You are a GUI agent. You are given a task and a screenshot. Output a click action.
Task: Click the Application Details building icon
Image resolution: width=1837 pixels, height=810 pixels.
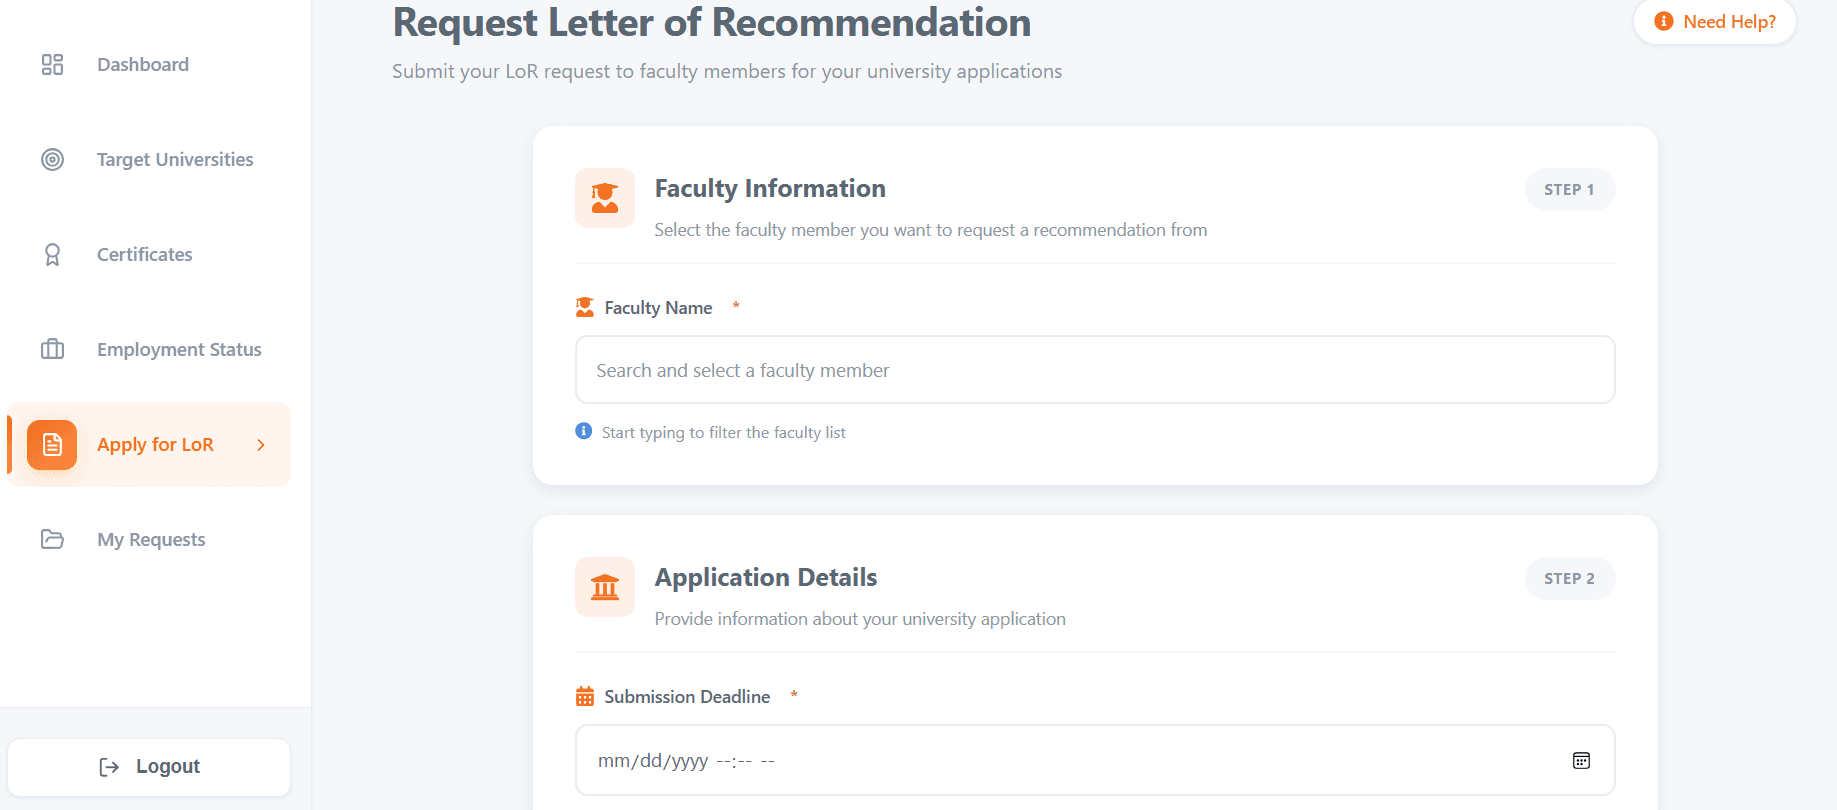[605, 587]
